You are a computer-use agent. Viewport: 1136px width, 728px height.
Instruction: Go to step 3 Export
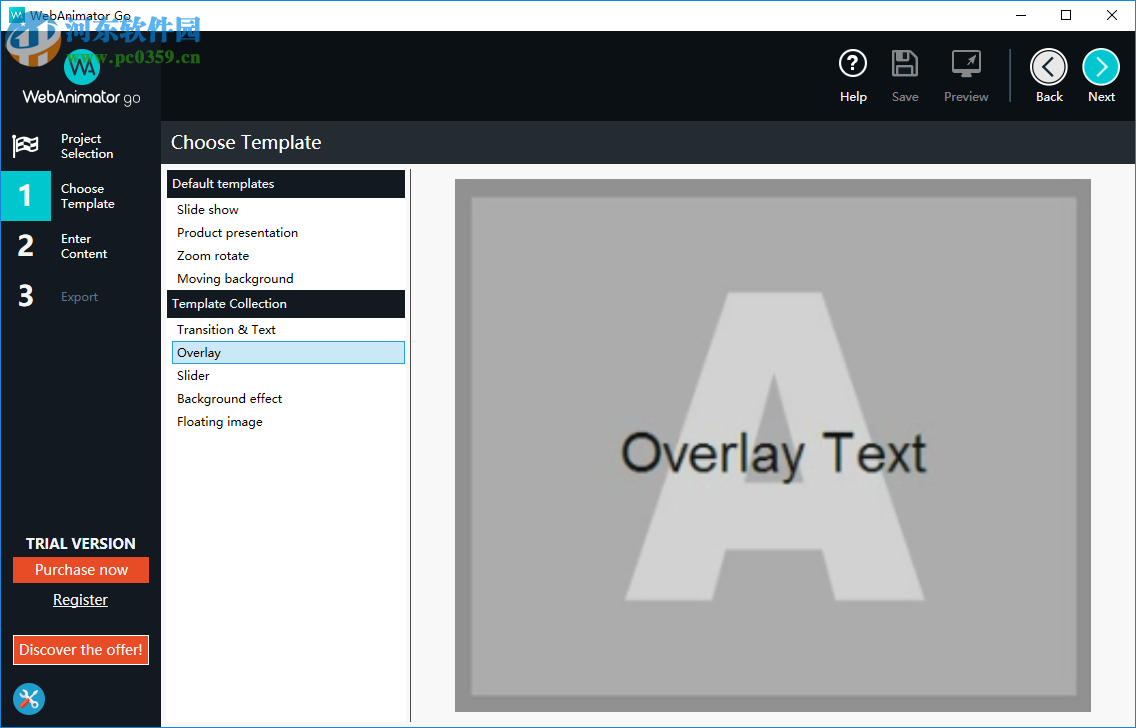pos(80,296)
